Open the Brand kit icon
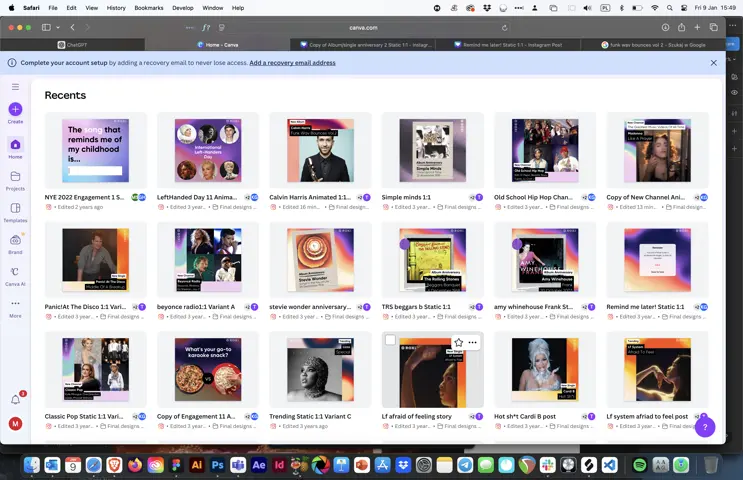The height and width of the screenshot is (480, 743). [15, 240]
